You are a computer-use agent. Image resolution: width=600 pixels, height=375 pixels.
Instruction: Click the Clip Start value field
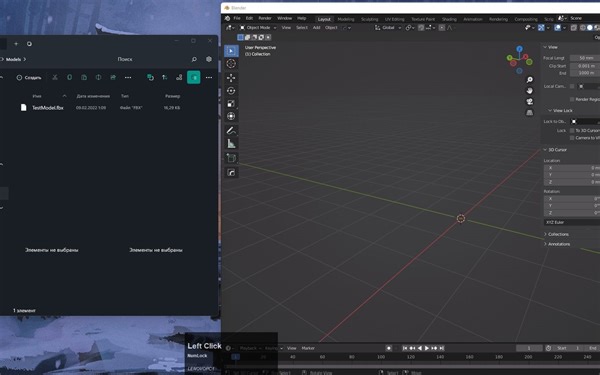[585, 66]
